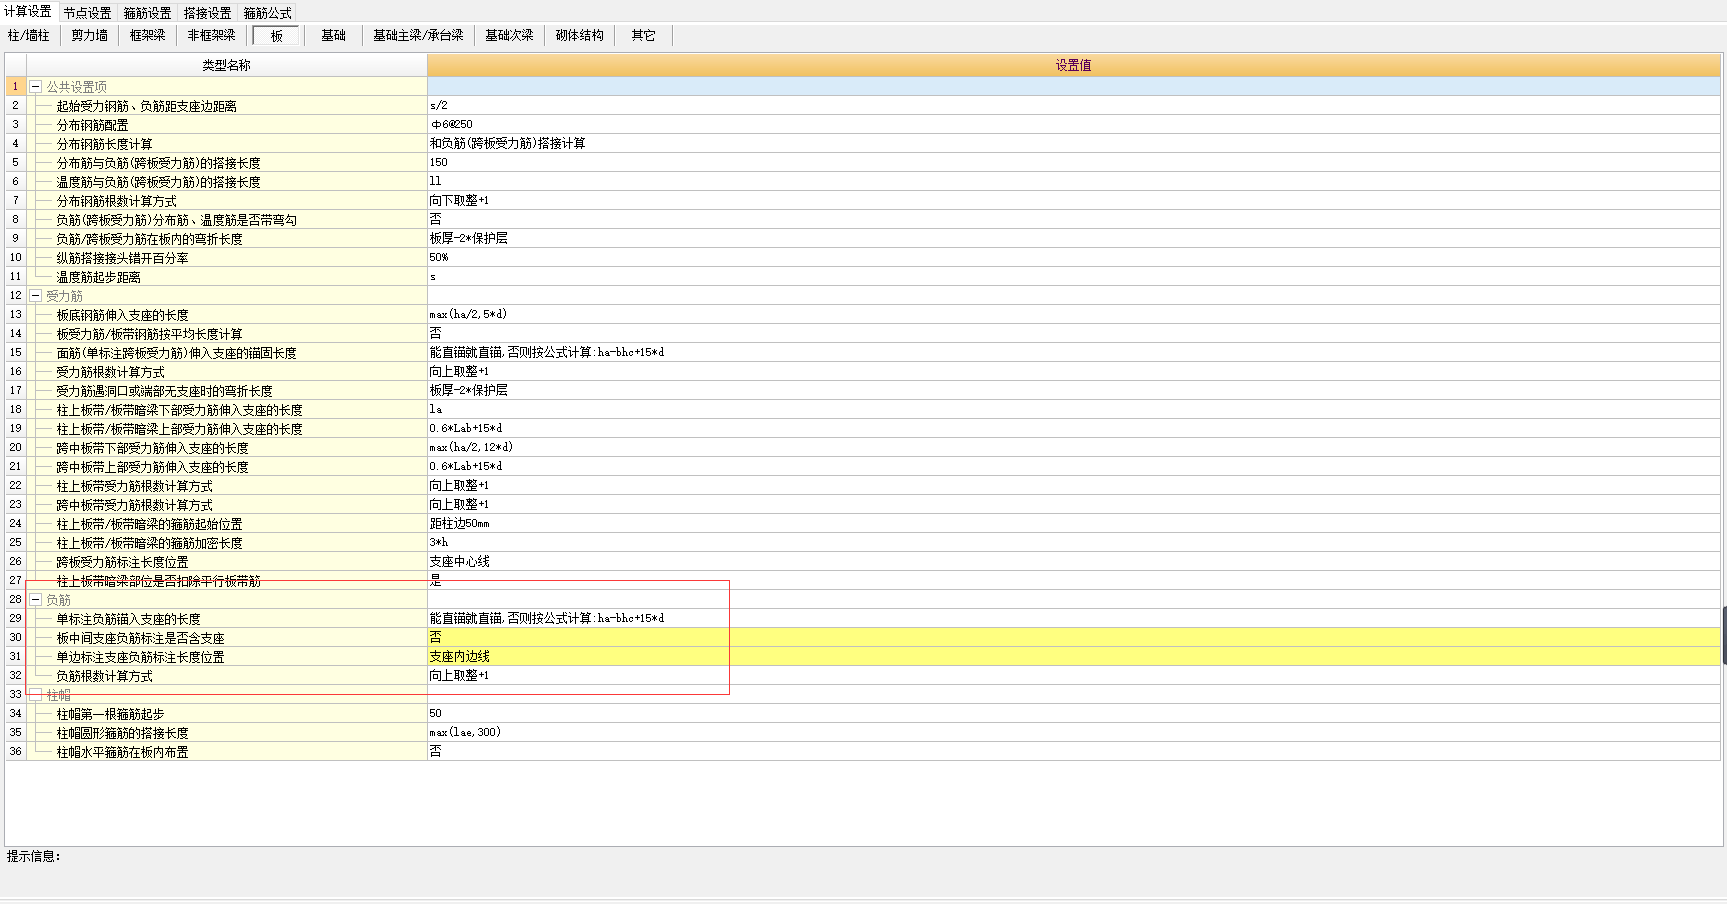Image resolution: width=1727 pixels, height=904 pixels.
Task: Edit the 支座中心线 value cell
Action: tap(1074, 562)
